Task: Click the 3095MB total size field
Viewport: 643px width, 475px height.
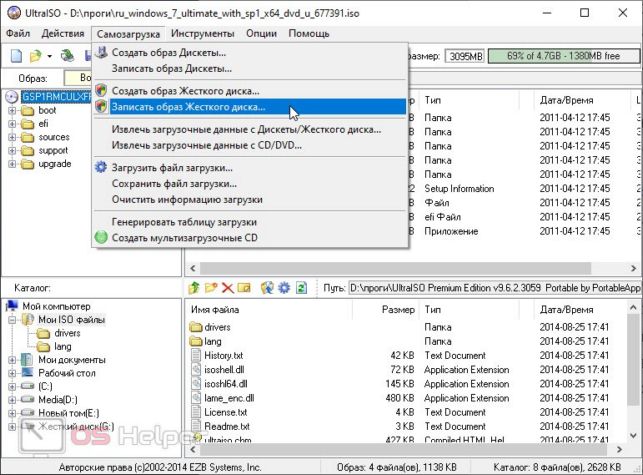Action: point(466,56)
